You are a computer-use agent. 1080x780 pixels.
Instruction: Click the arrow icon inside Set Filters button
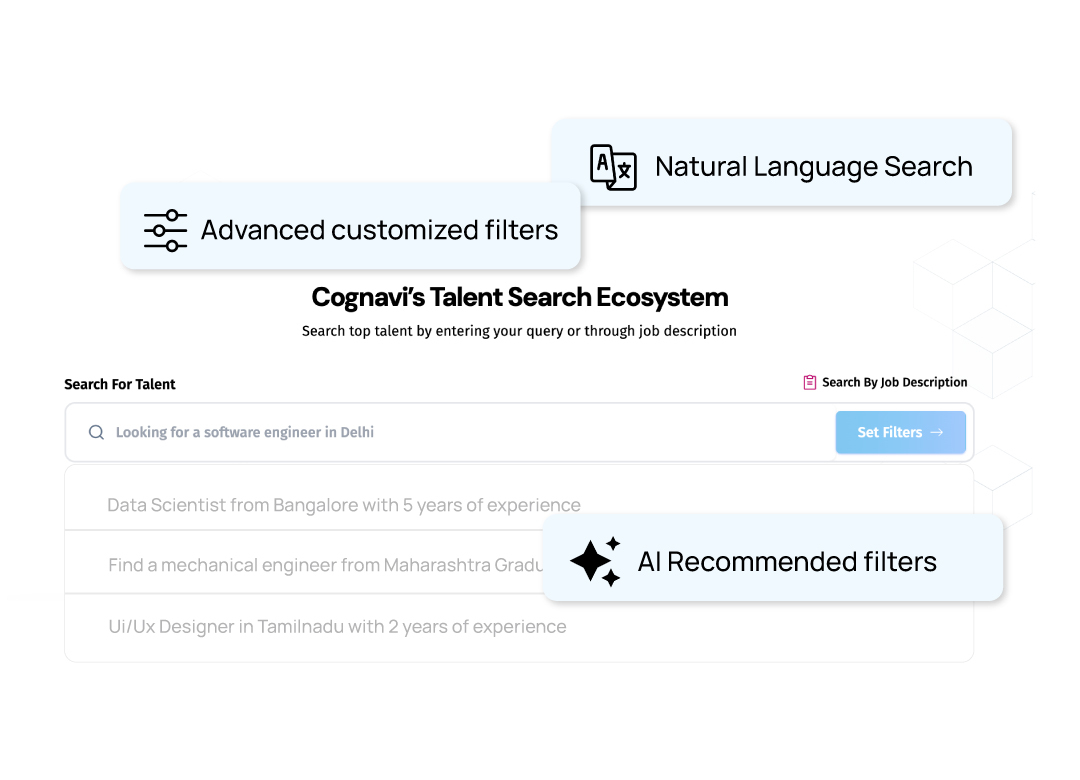936,432
